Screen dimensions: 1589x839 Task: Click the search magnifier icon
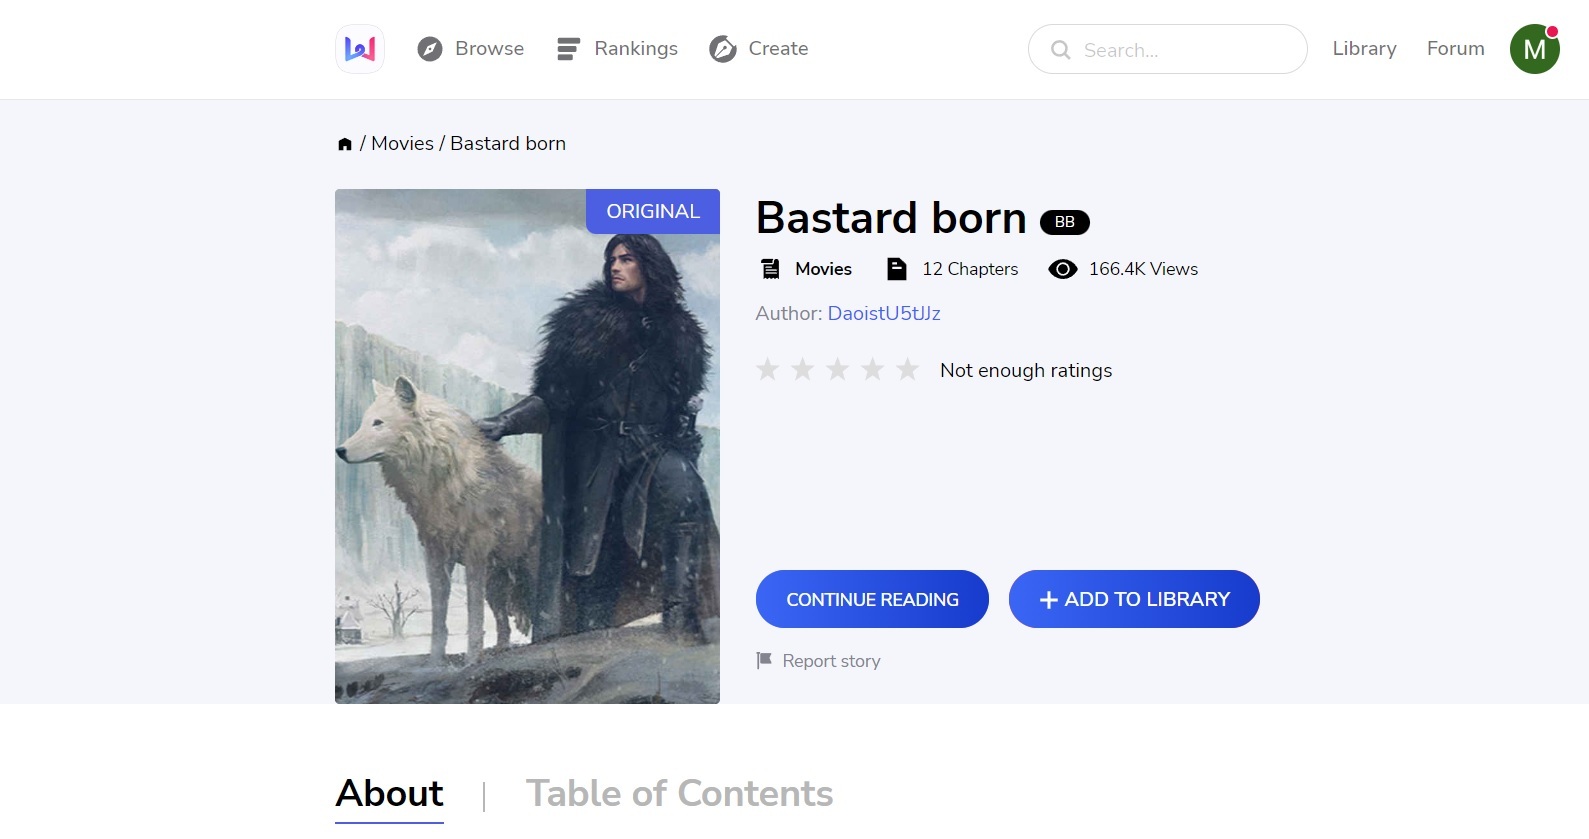(x=1060, y=50)
